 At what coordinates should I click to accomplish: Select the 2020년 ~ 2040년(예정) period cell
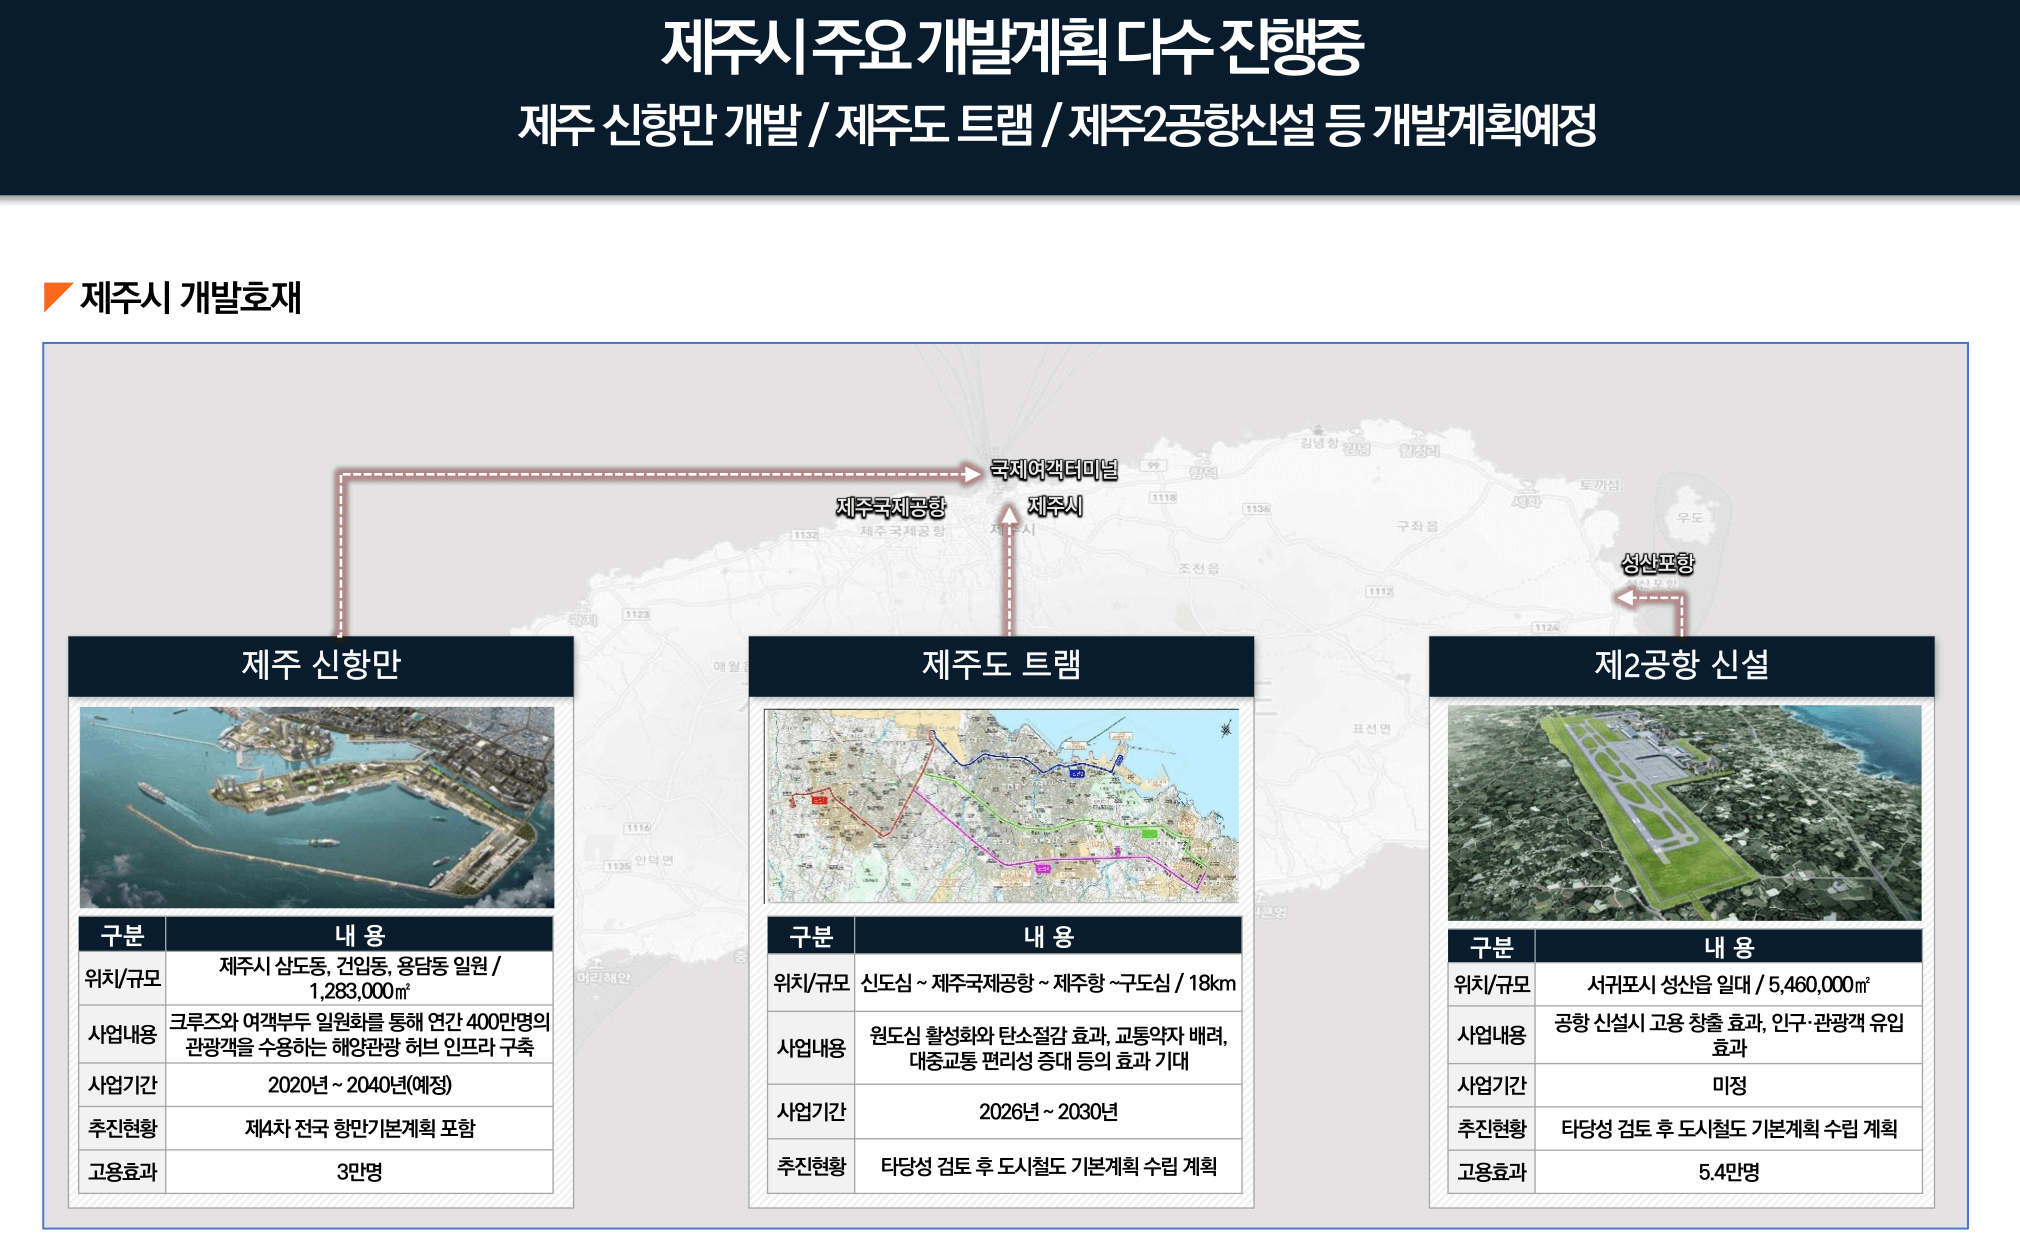(x=359, y=1085)
